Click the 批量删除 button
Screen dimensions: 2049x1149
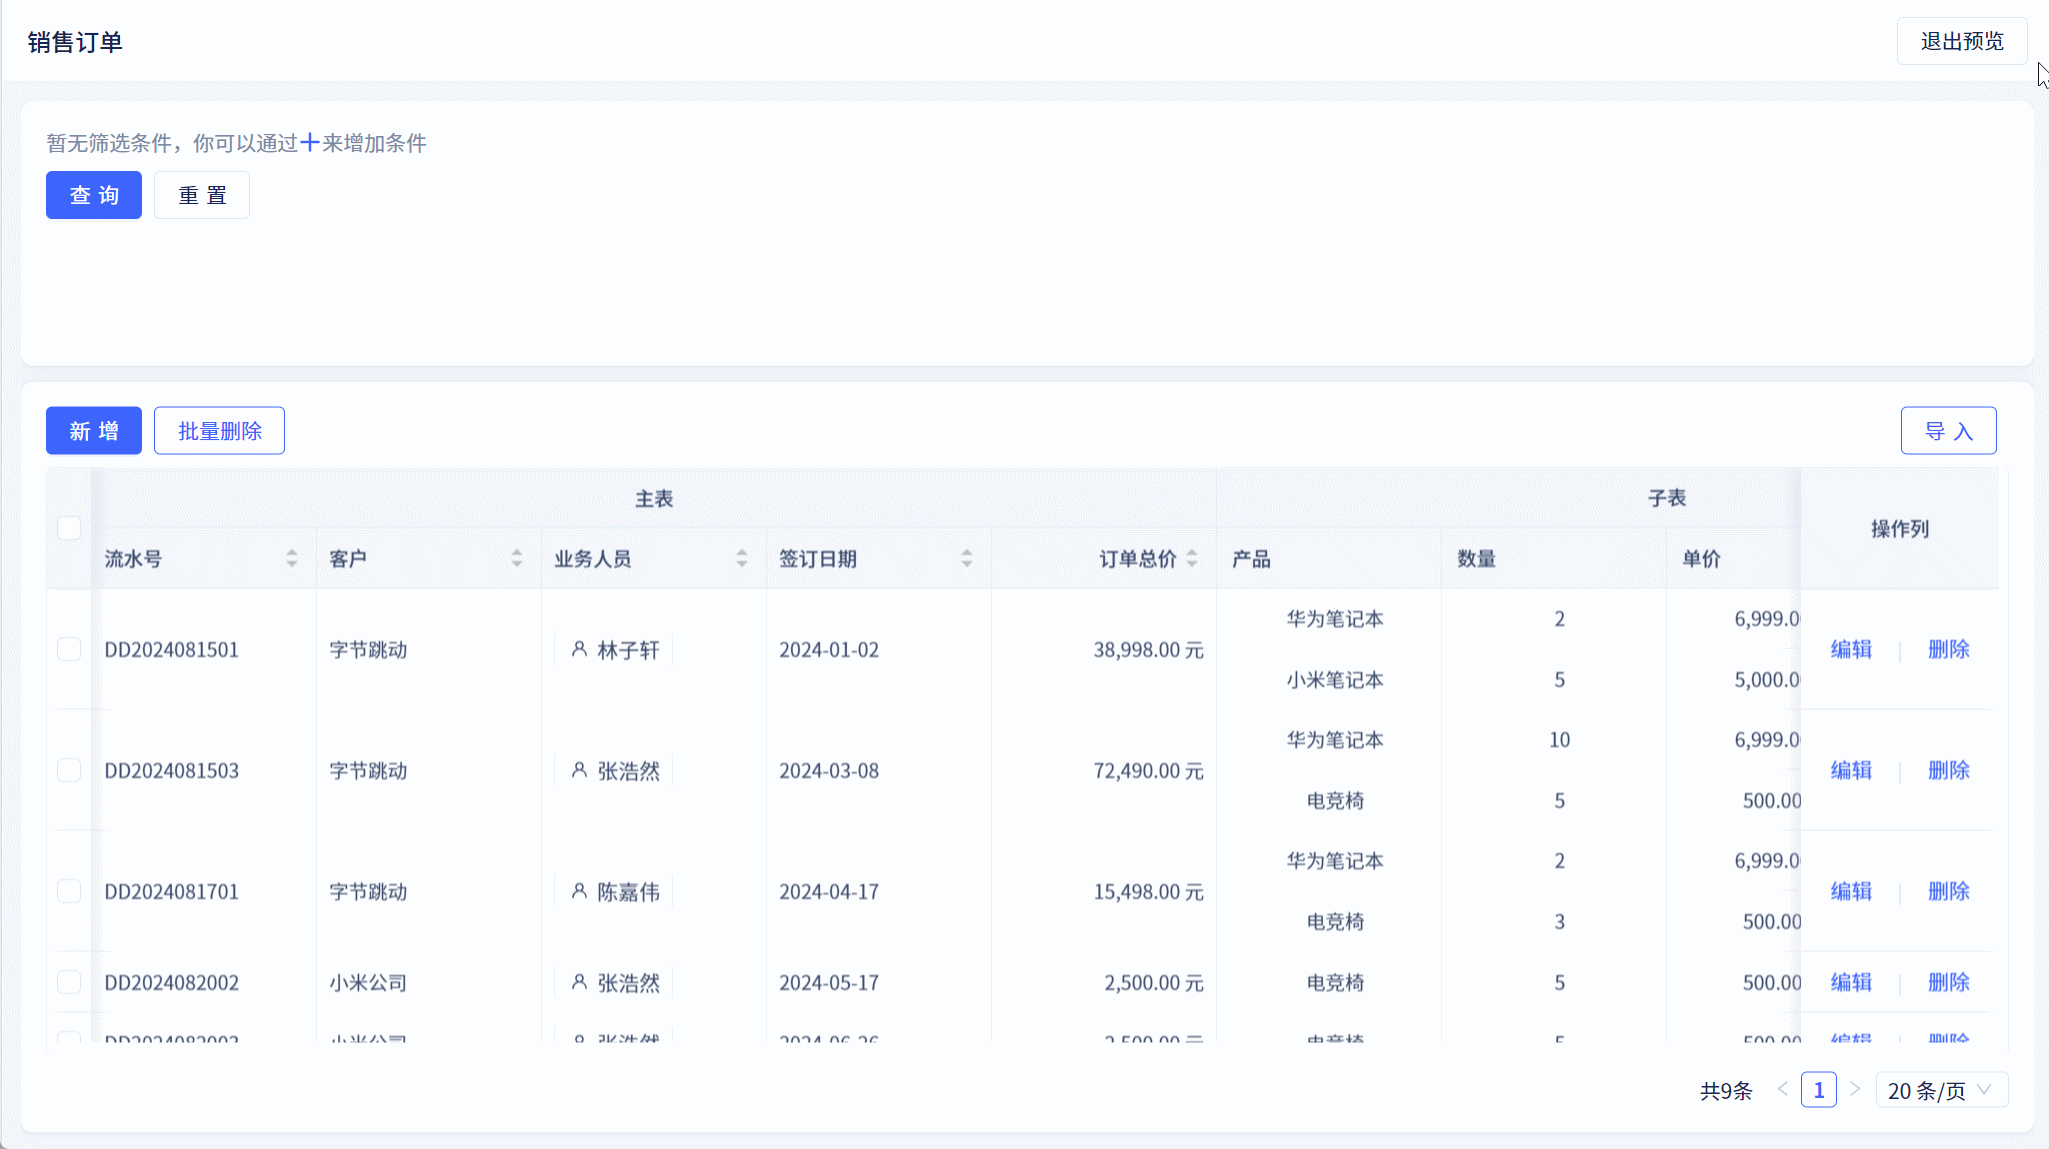click(x=219, y=431)
